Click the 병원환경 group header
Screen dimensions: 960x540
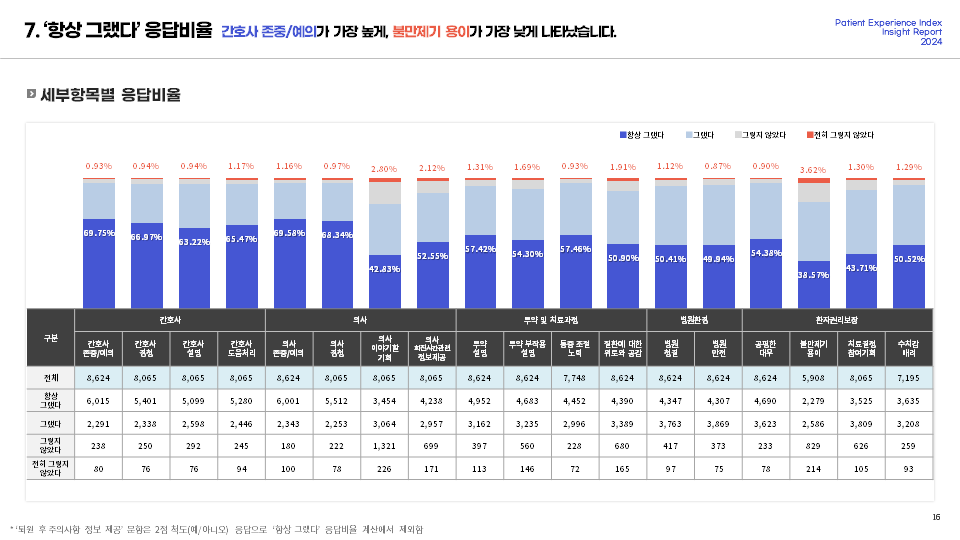click(694, 320)
